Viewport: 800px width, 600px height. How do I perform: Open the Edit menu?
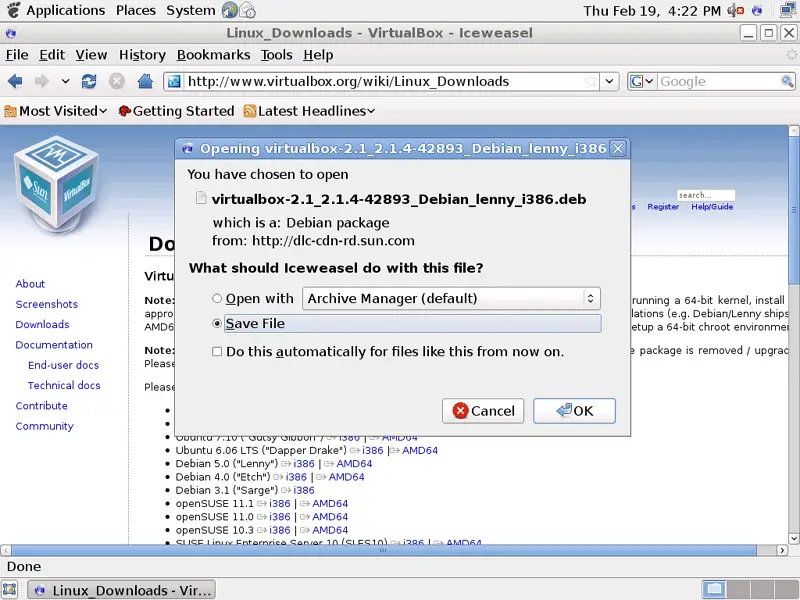click(x=52, y=55)
